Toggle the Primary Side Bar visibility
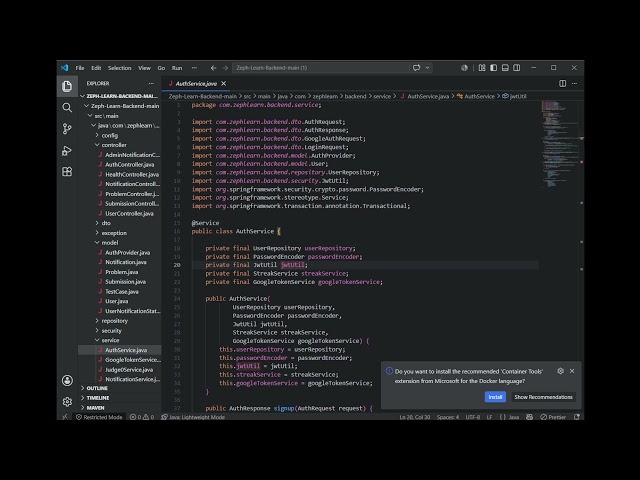This screenshot has width=640, height=480. click(493, 68)
